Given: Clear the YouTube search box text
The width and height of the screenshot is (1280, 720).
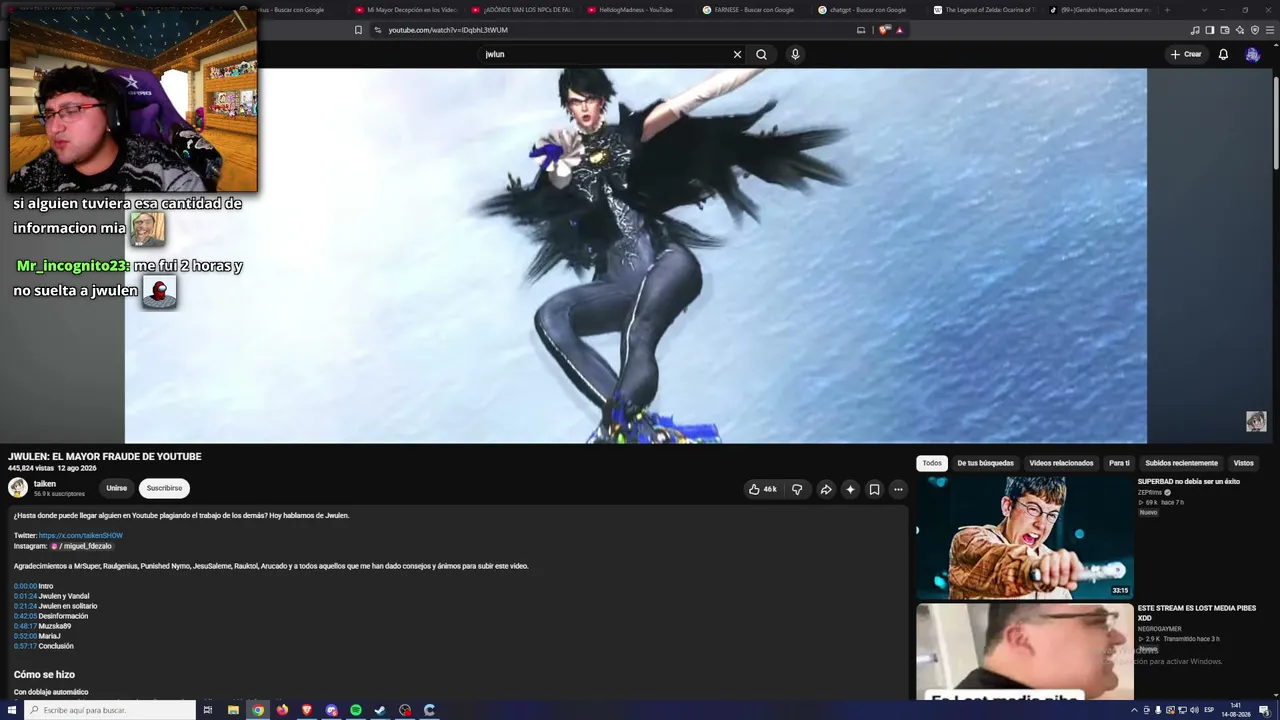Looking at the screenshot, I should click(737, 54).
